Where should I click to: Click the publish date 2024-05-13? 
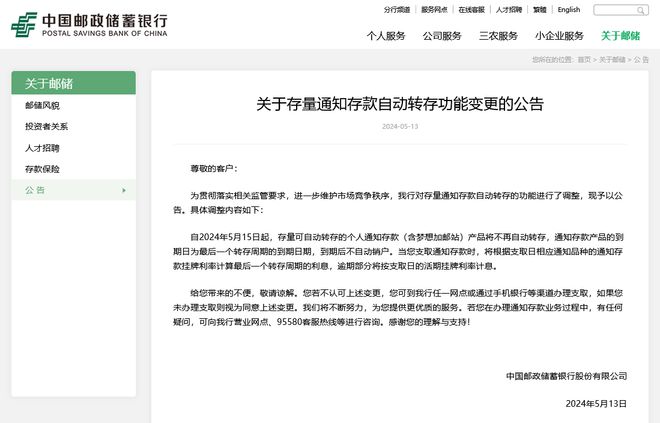(400, 126)
